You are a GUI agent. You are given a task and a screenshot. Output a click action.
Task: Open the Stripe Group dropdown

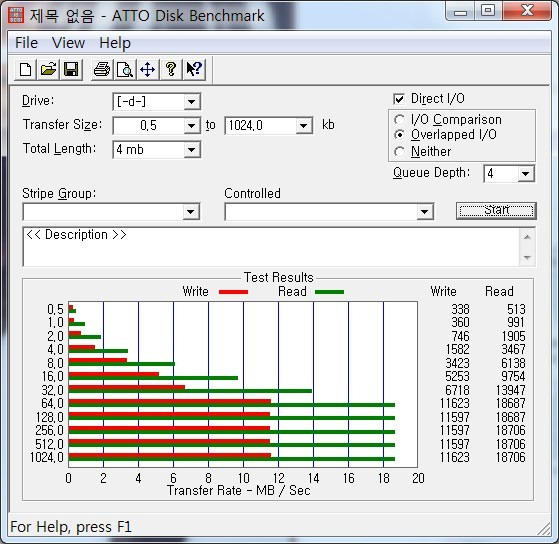click(x=191, y=212)
